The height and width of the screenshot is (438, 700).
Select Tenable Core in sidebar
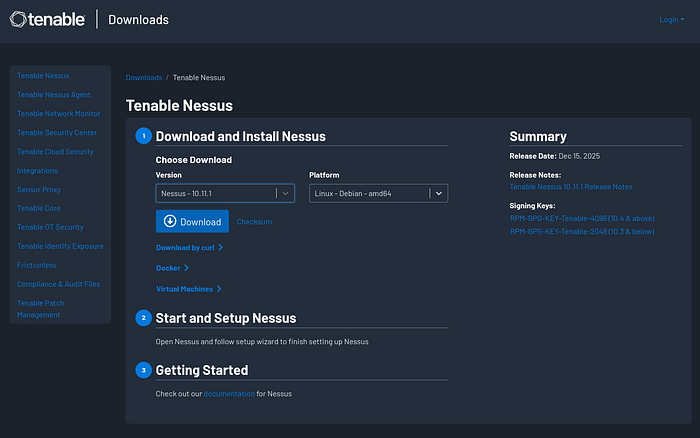tap(38, 208)
